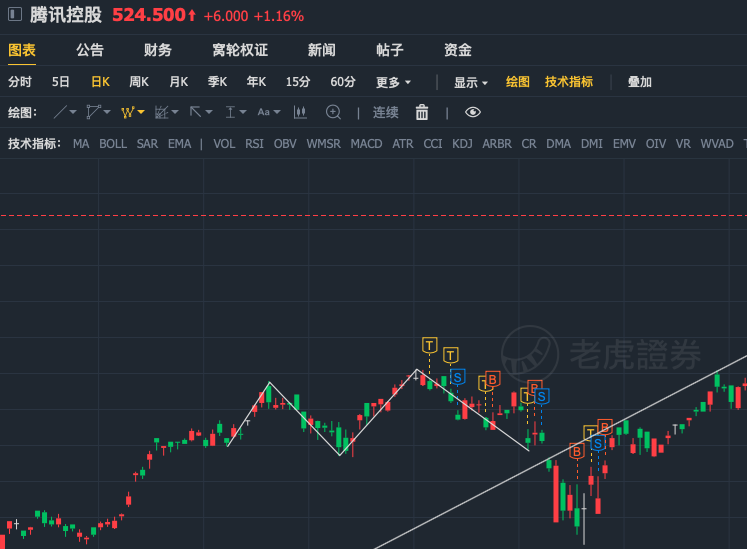Select the arrow annotation tool
The width and height of the screenshot is (747, 549).
point(195,112)
